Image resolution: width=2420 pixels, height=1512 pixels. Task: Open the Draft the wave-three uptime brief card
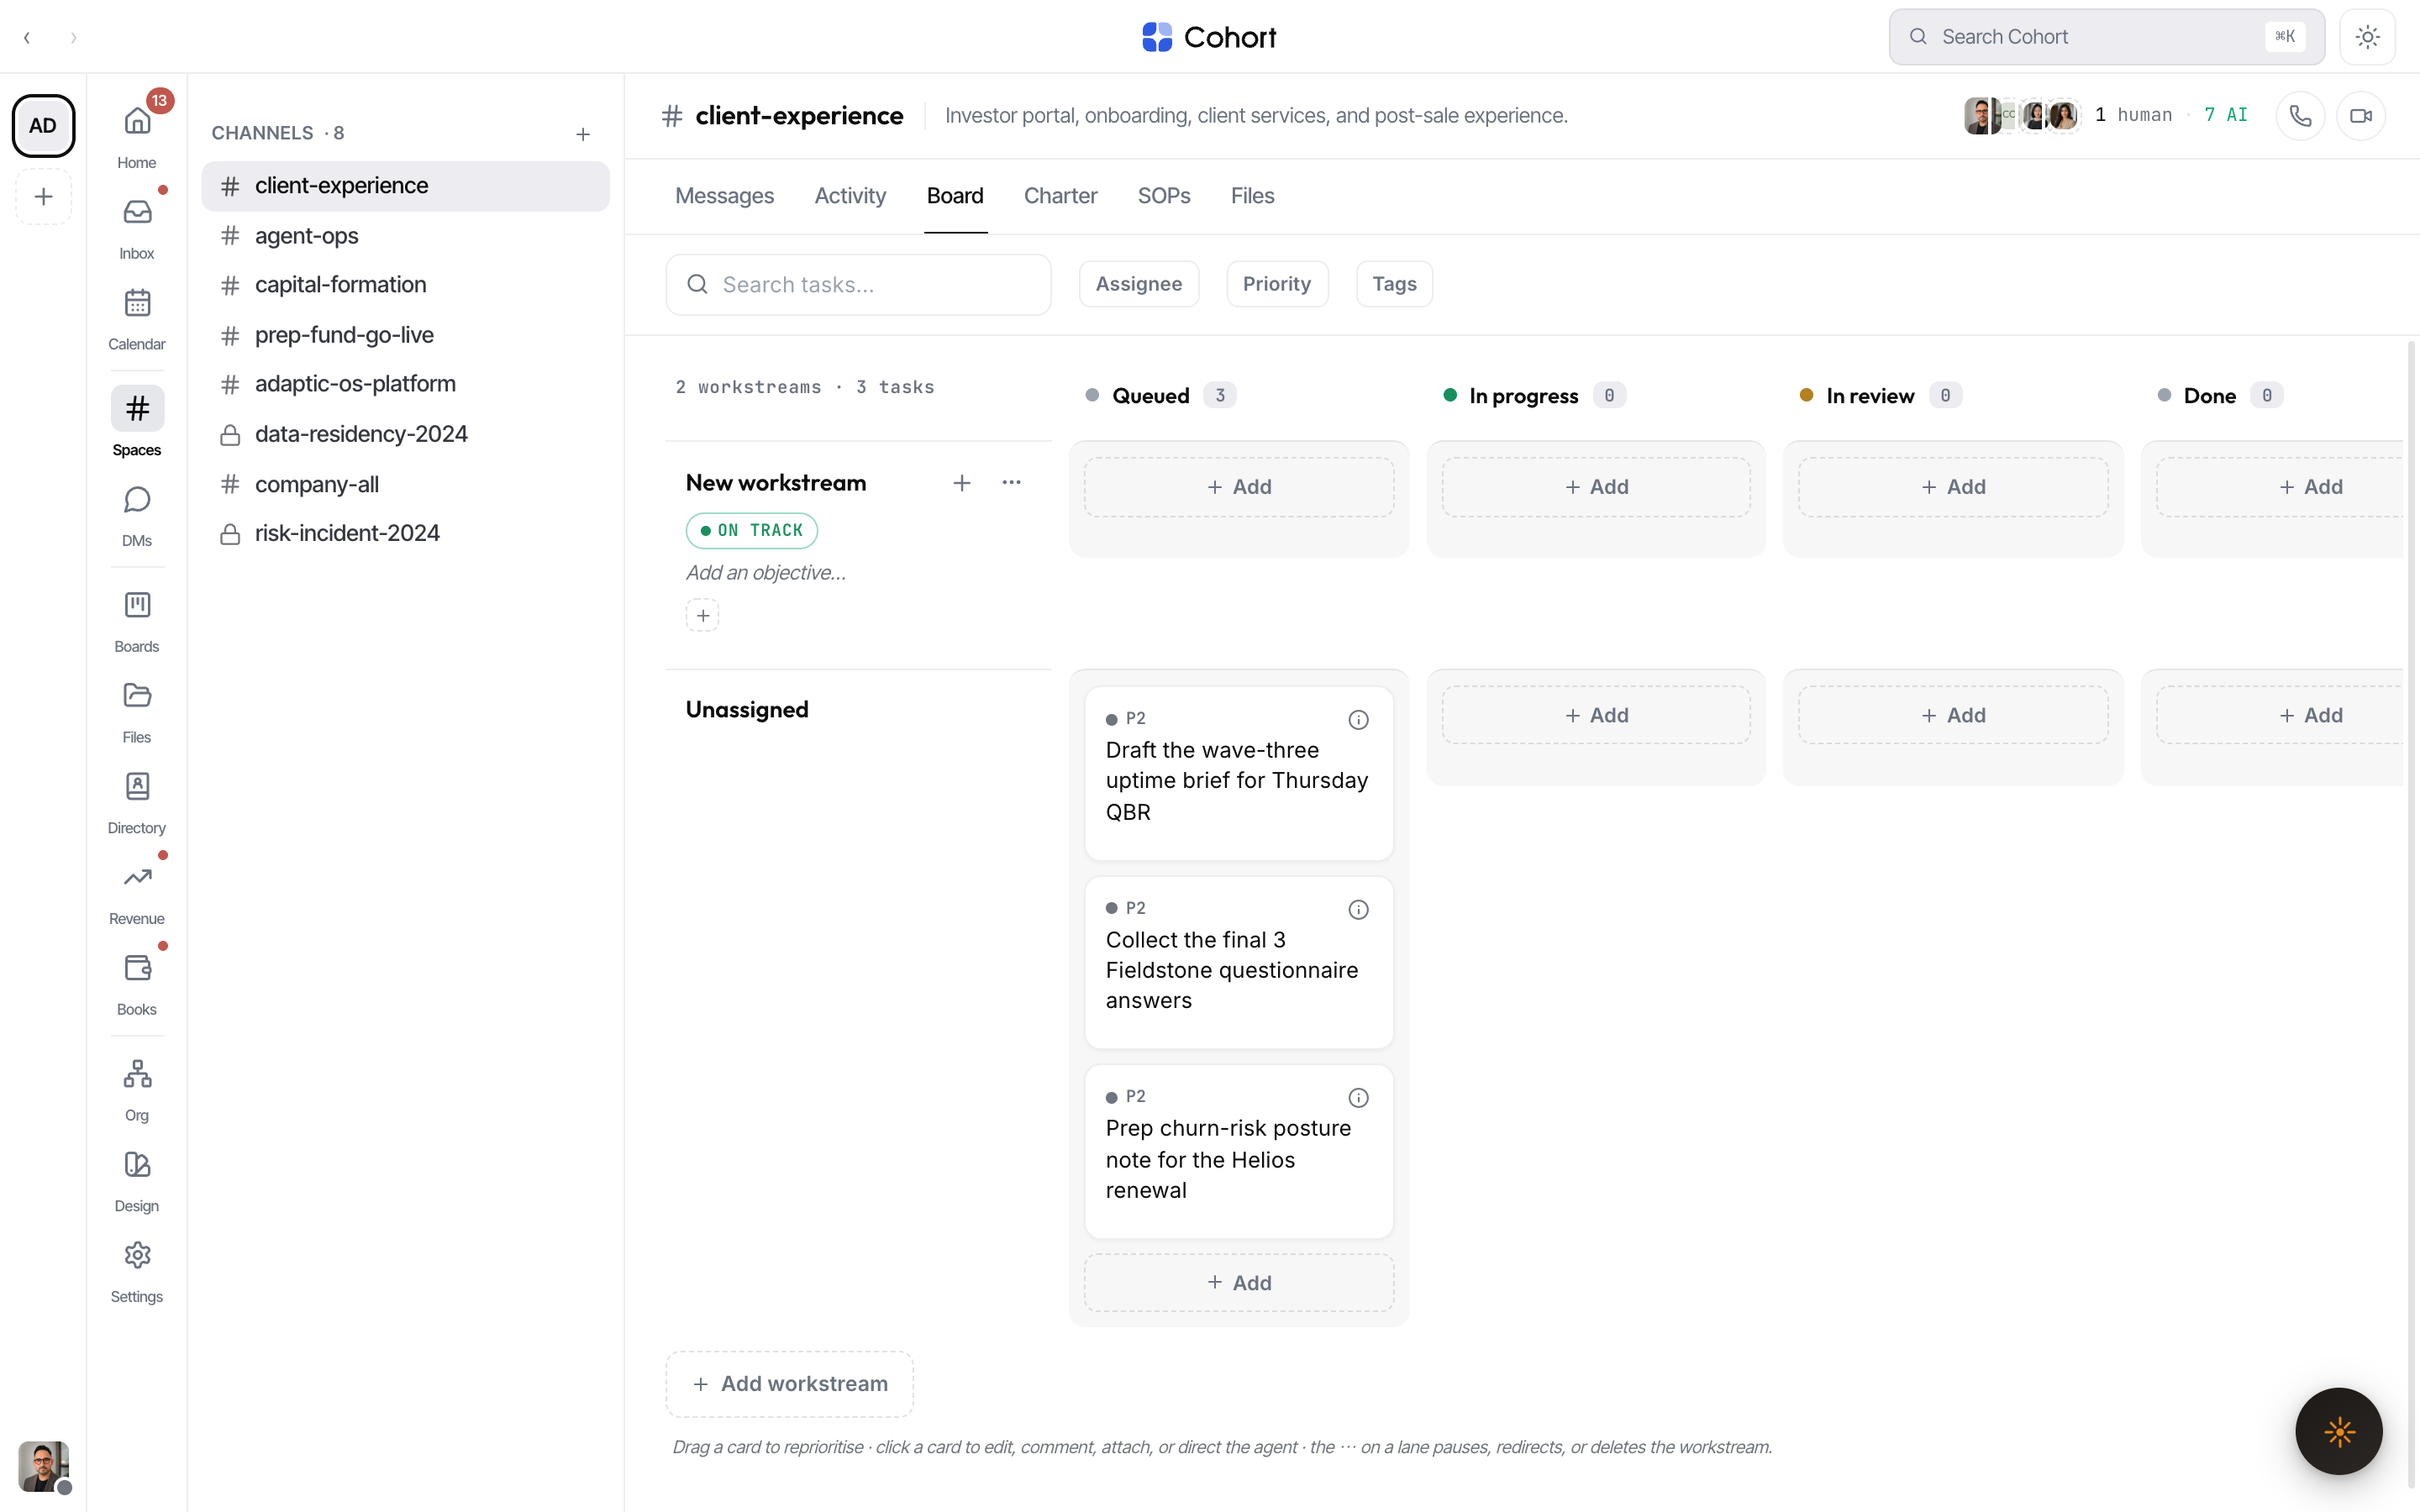click(x=1239, y=773)
